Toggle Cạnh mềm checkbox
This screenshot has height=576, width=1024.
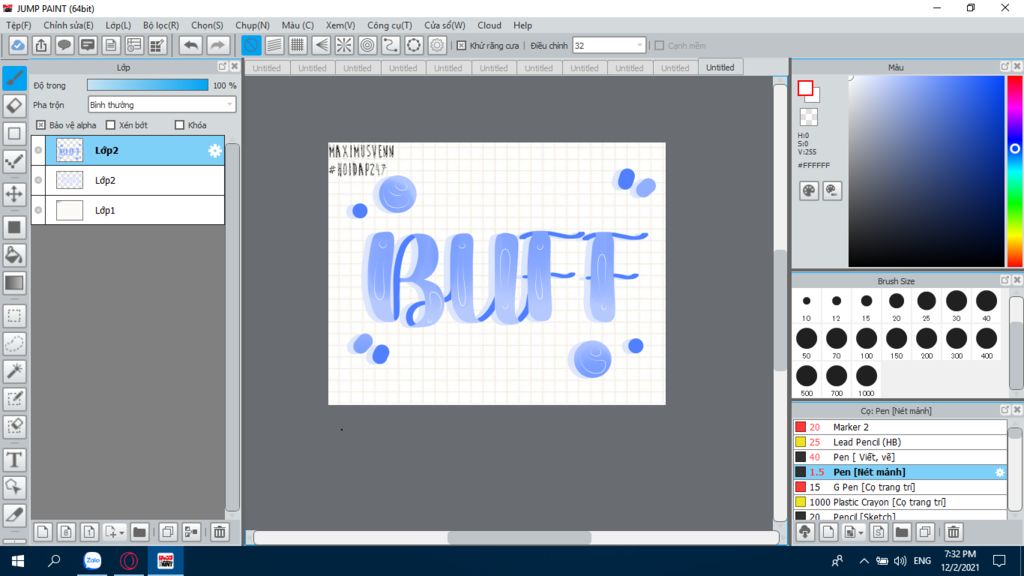click(x=660, y=46)
